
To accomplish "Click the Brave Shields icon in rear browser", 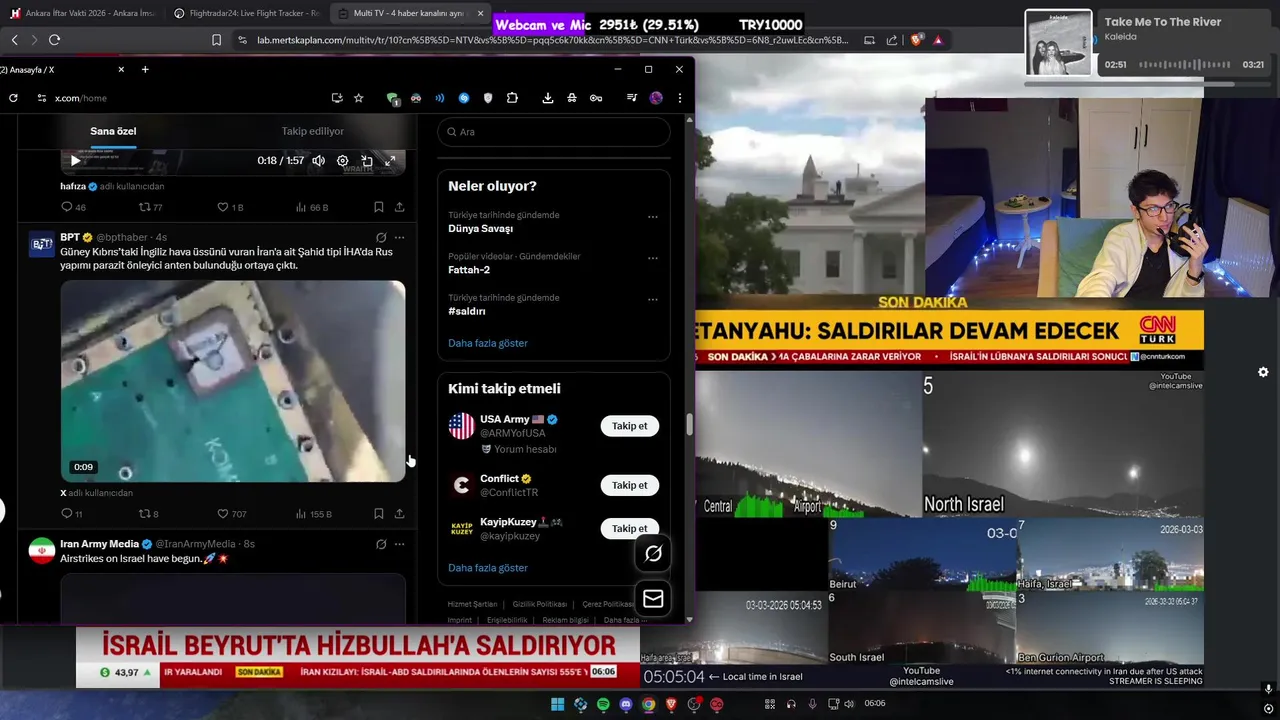I will coord(916,40).
